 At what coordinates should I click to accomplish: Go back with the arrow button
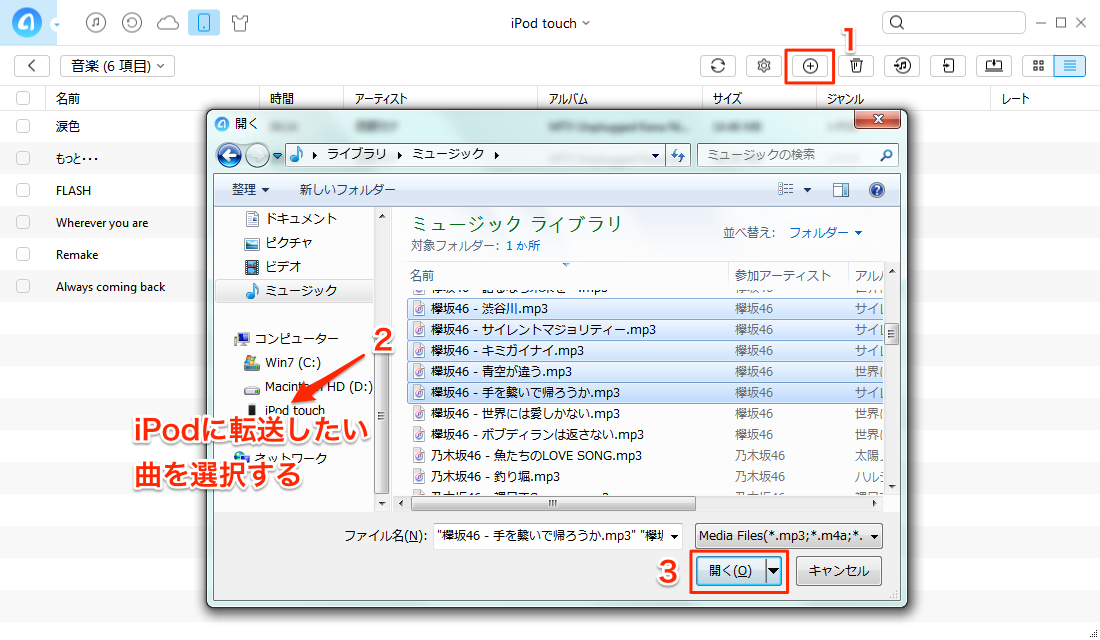[x=32, y=66]
